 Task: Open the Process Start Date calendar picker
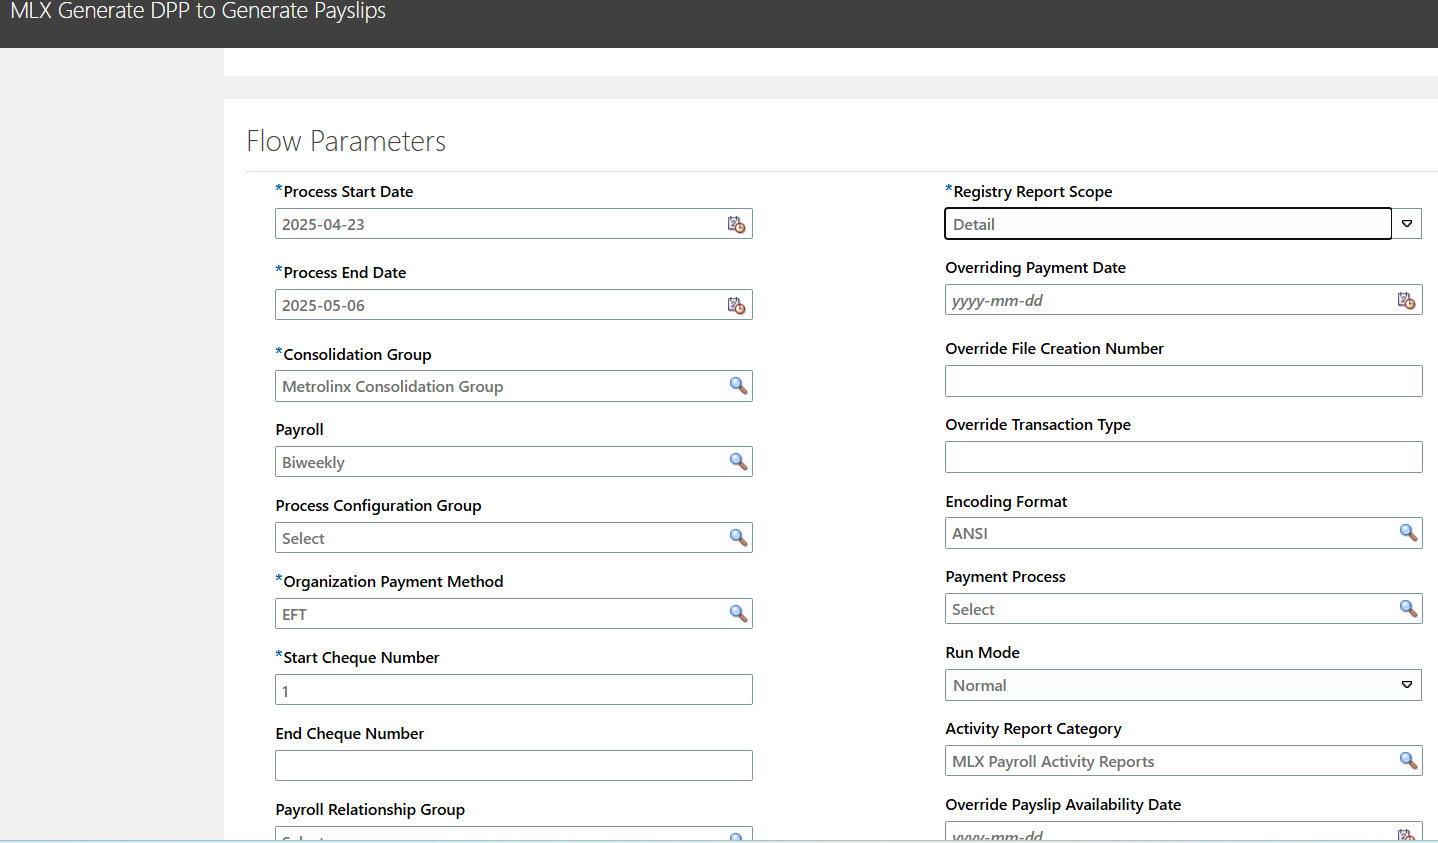(x=737, y=224)
